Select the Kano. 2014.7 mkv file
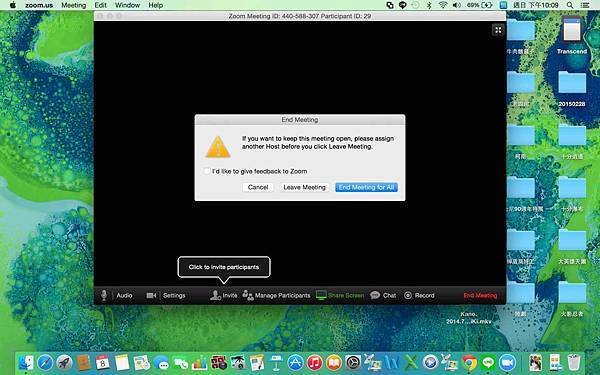Screen dimensions: 600x375 click(x=468, y=318)
